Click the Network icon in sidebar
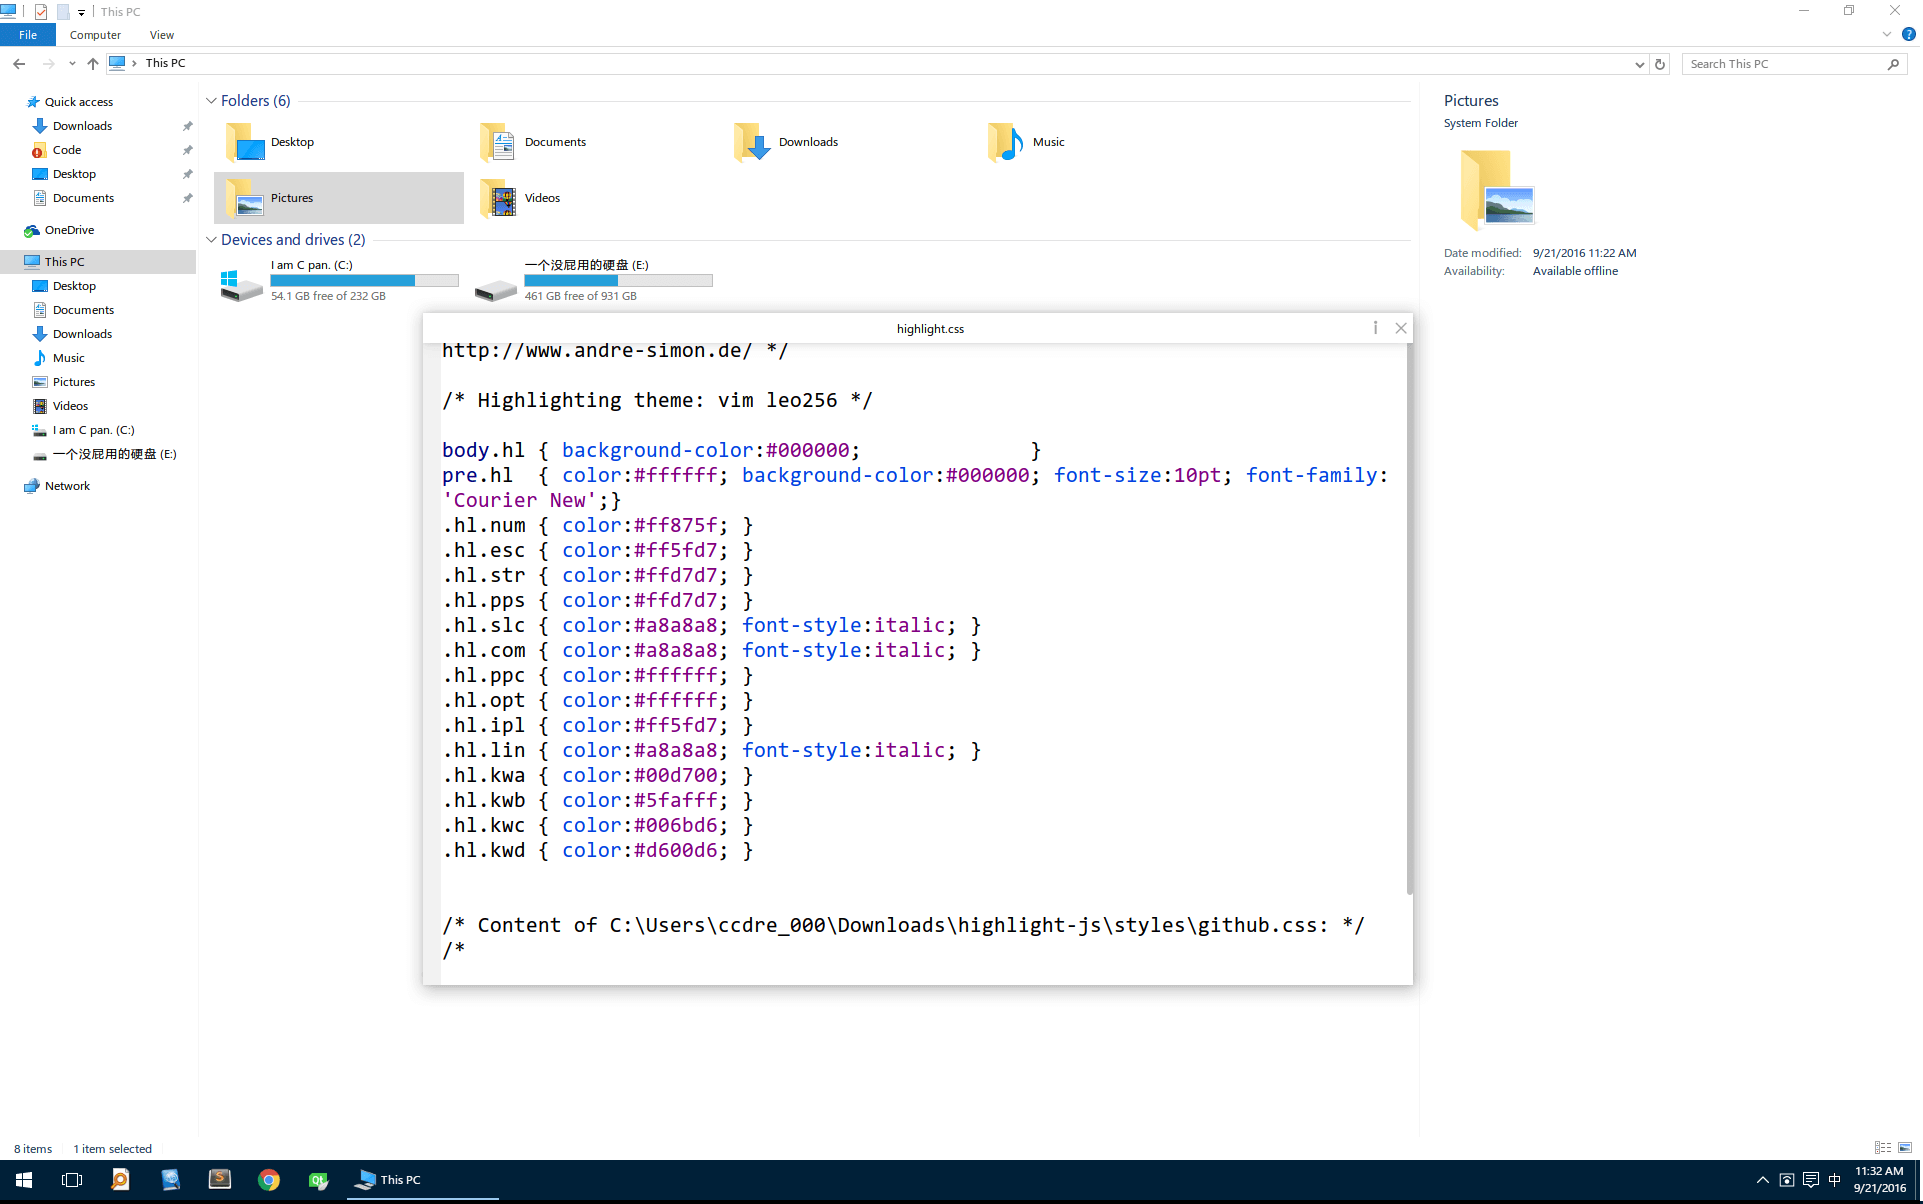The height and width of the screenshot is (1204, 1923). click(x=67, y=484)
